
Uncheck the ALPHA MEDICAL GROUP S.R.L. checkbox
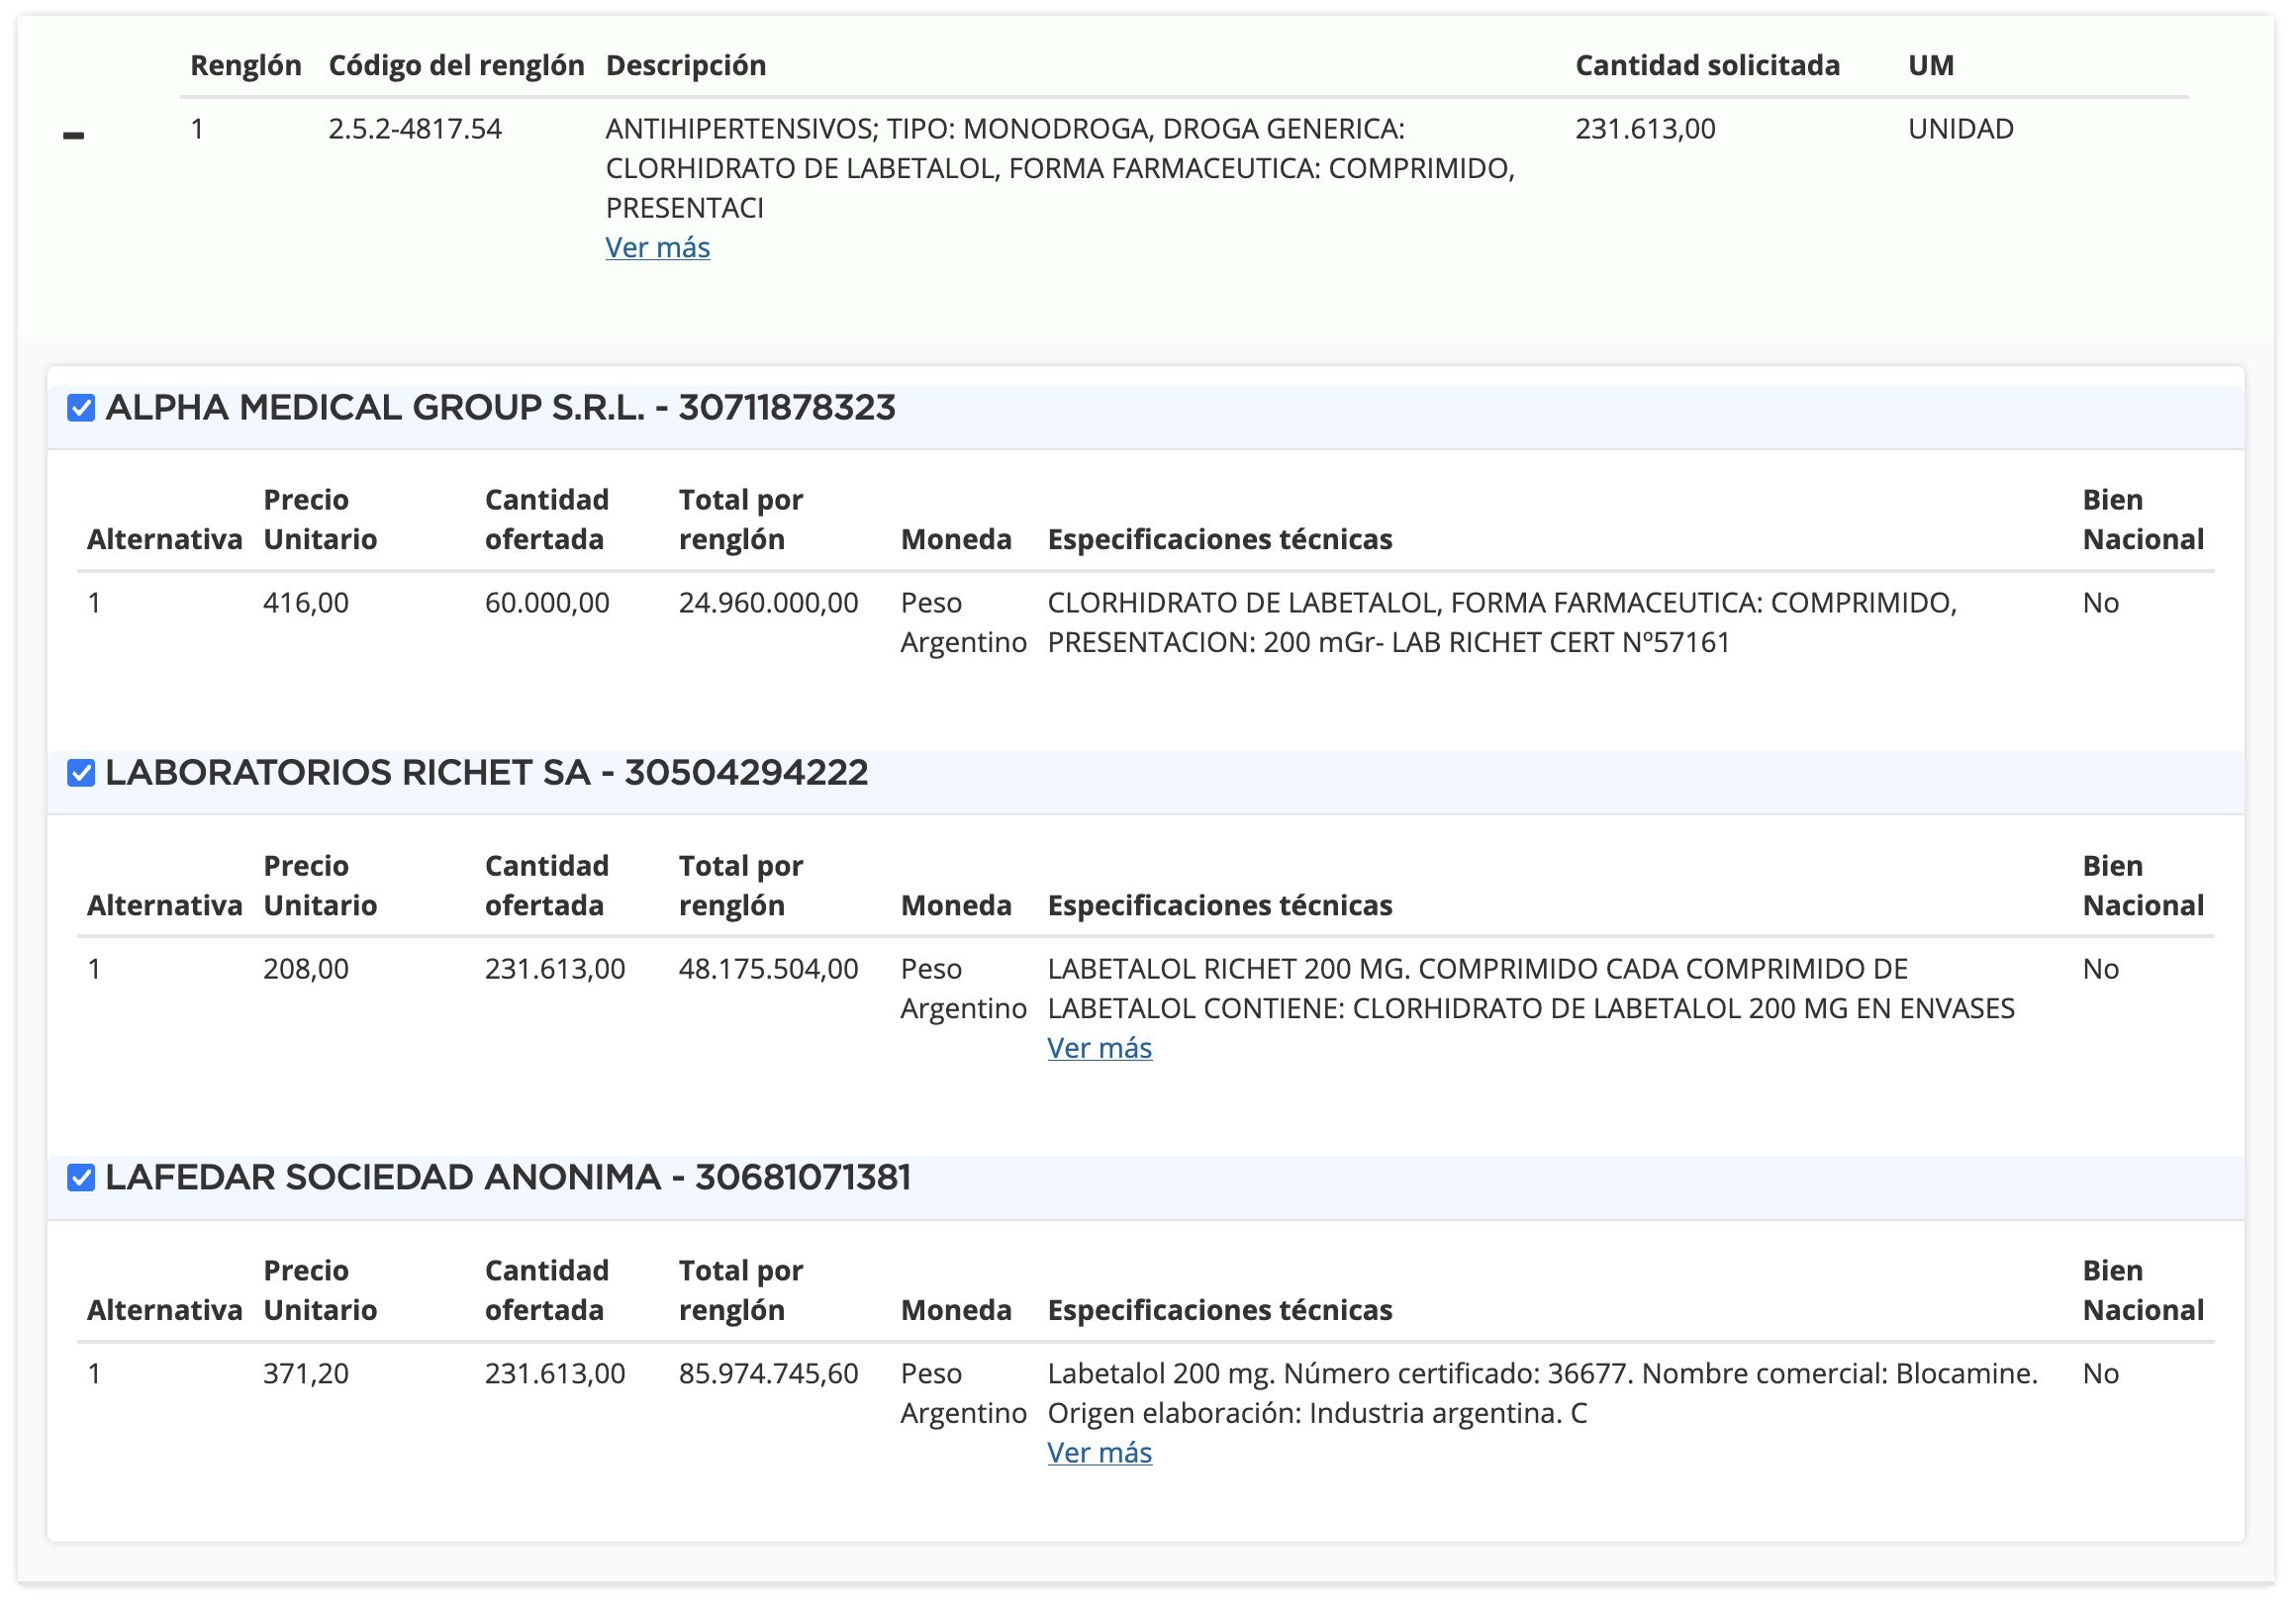point(81,408)
